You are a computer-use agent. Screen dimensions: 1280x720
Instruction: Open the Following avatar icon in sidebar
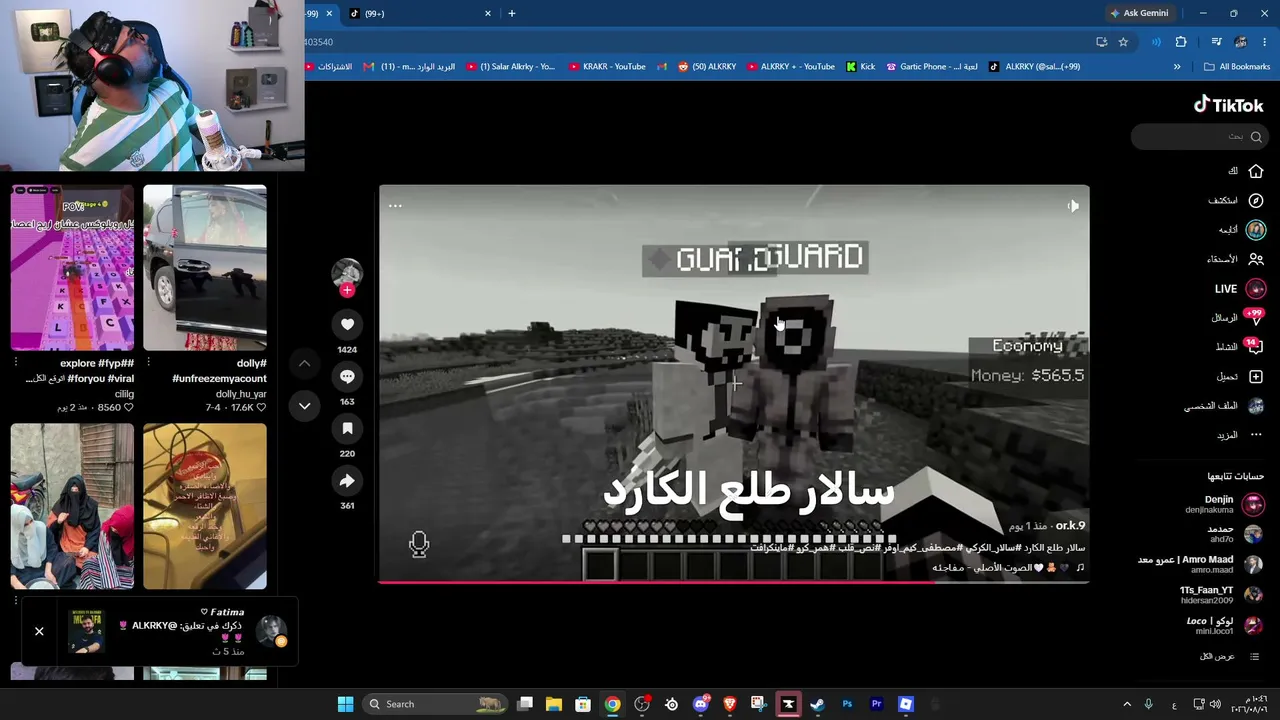click(x=1255, y=229)
